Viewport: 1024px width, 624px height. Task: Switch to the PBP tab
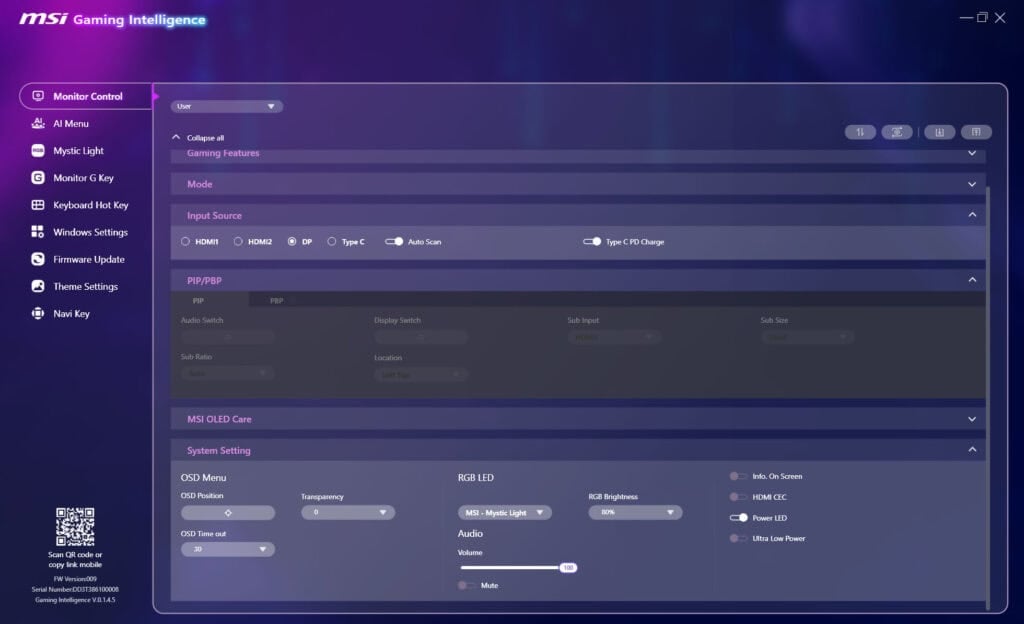pyautogui.click(x=276, y=300)
